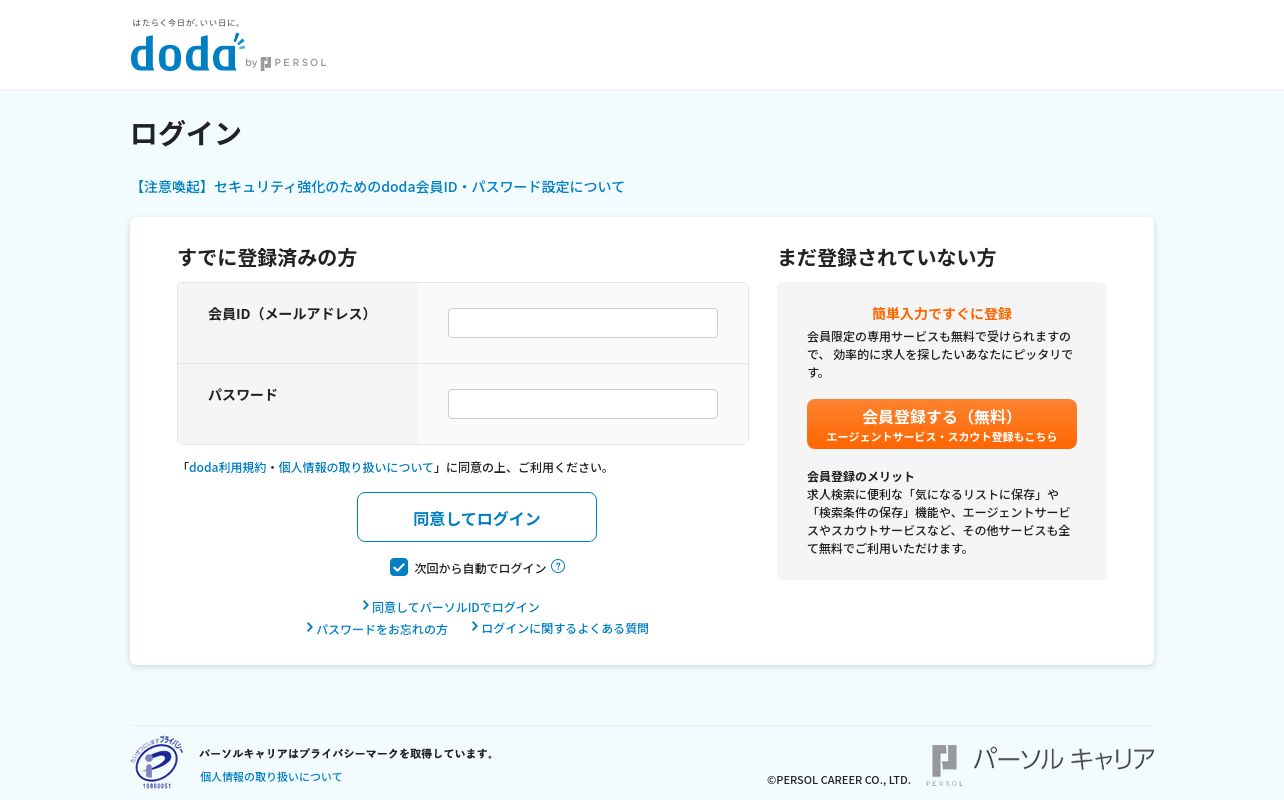Open the 【注意喚起】 security notice link

click(377, 186)
